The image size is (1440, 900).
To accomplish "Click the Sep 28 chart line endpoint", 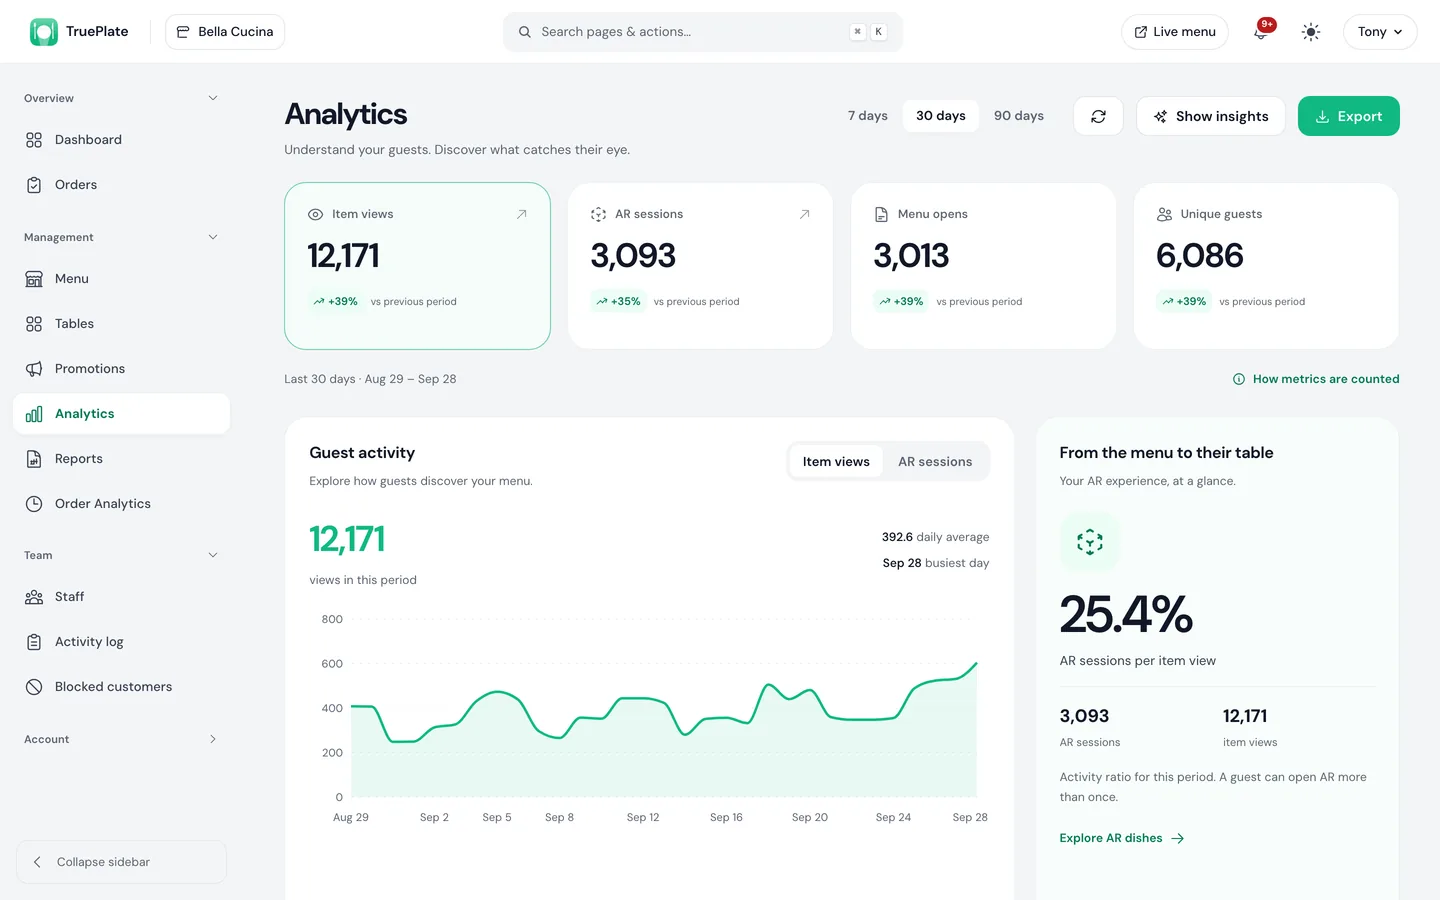I will coord(976,663).
